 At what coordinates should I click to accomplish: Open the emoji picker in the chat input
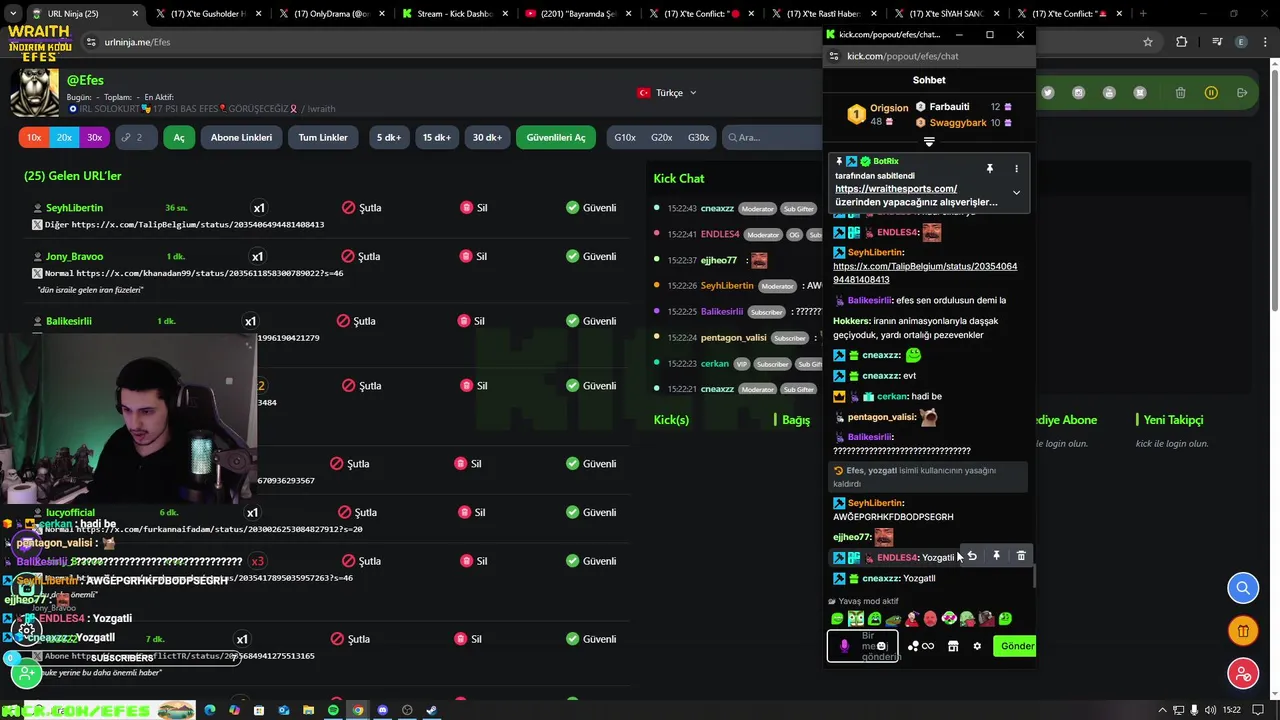pyautogui.click(x=881, y=646)
